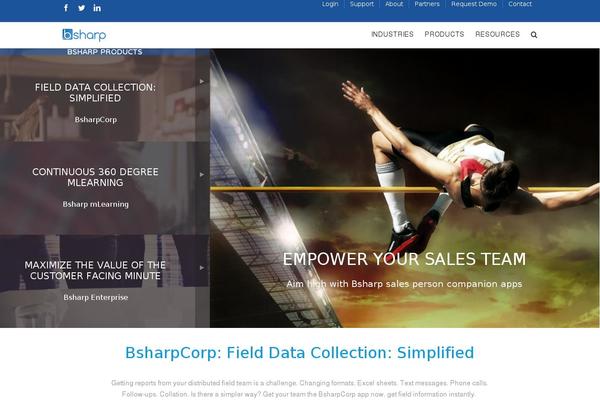Viewport: 600px width, 400px height.
Task: Open the Facebook social icon
Action: tap(66, 8)
